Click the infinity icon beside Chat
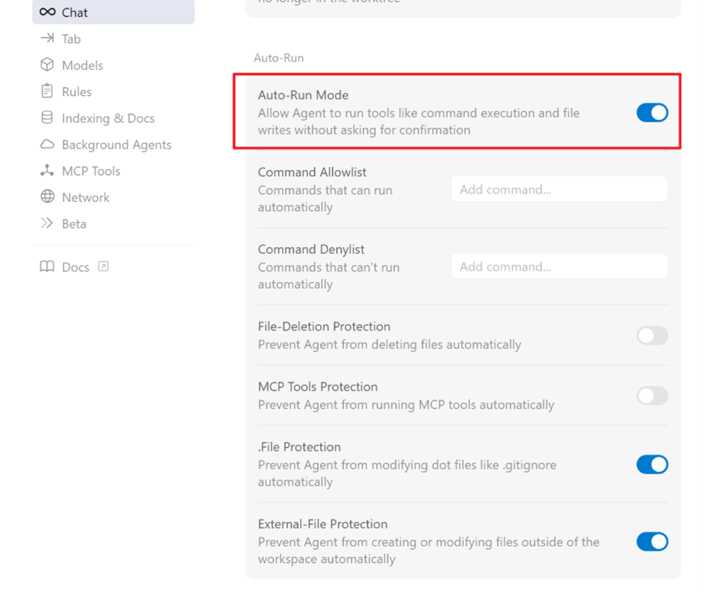This screenshot has width=703, height=589. click(x=47, y=12)
